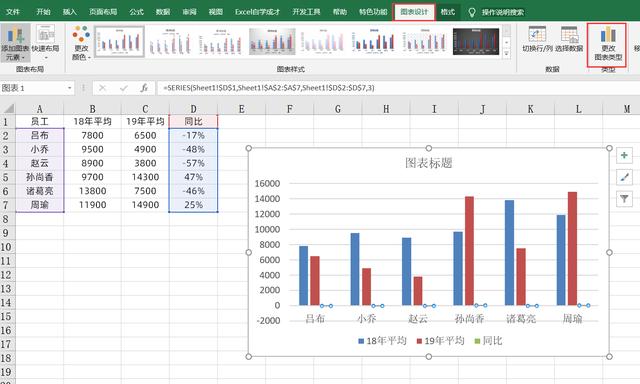This screenshot has height=384, width=640.
Task: Click the 19年平均 legend entry
Action: click(x=440, y=340)
